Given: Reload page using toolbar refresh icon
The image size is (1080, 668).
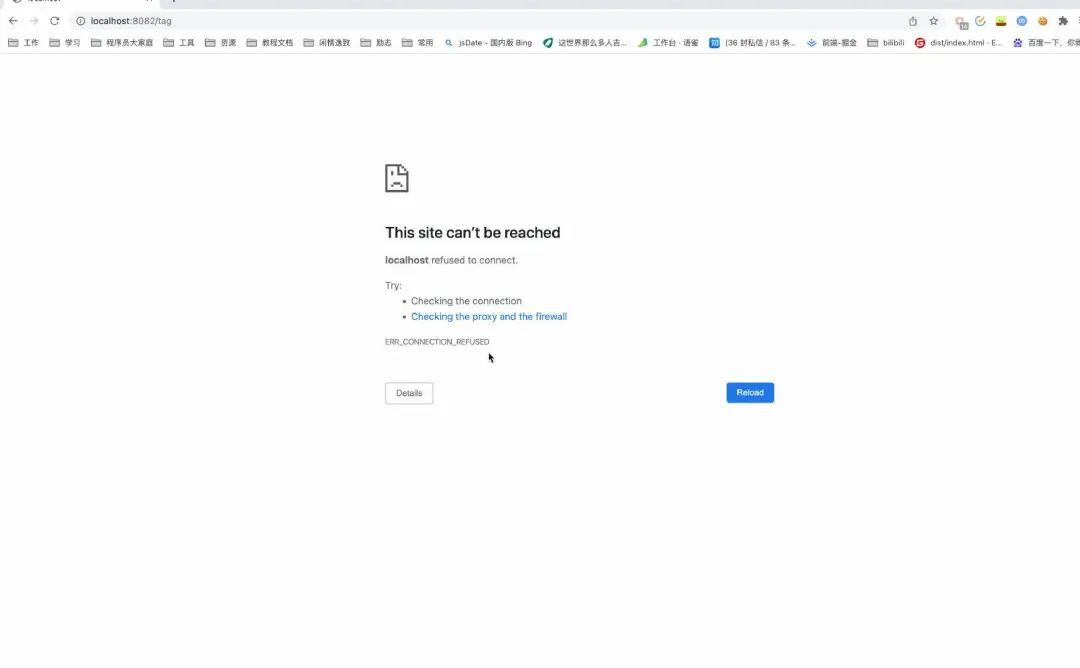Looking at the screenshot, I should 55,21.
